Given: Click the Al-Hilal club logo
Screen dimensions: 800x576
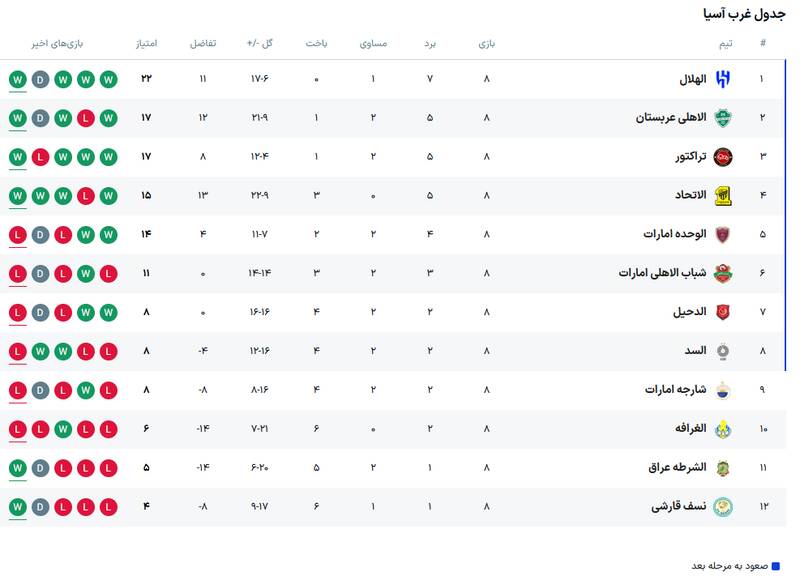Looking at the screenshot, I should 723,79.
